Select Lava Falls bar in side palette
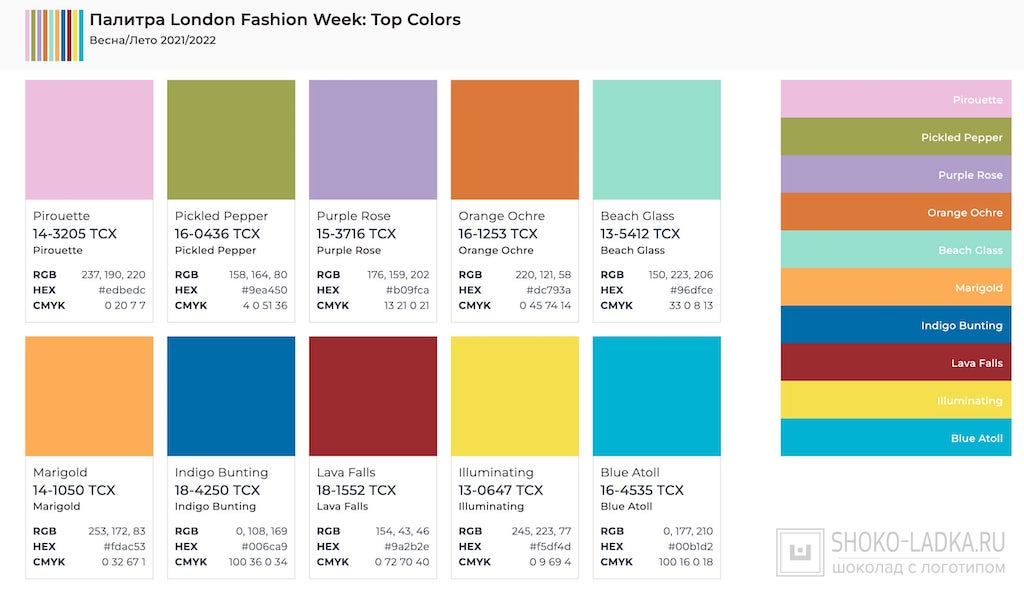The height and width of the screenshot is (595, 1024). (x=896, y=362)
